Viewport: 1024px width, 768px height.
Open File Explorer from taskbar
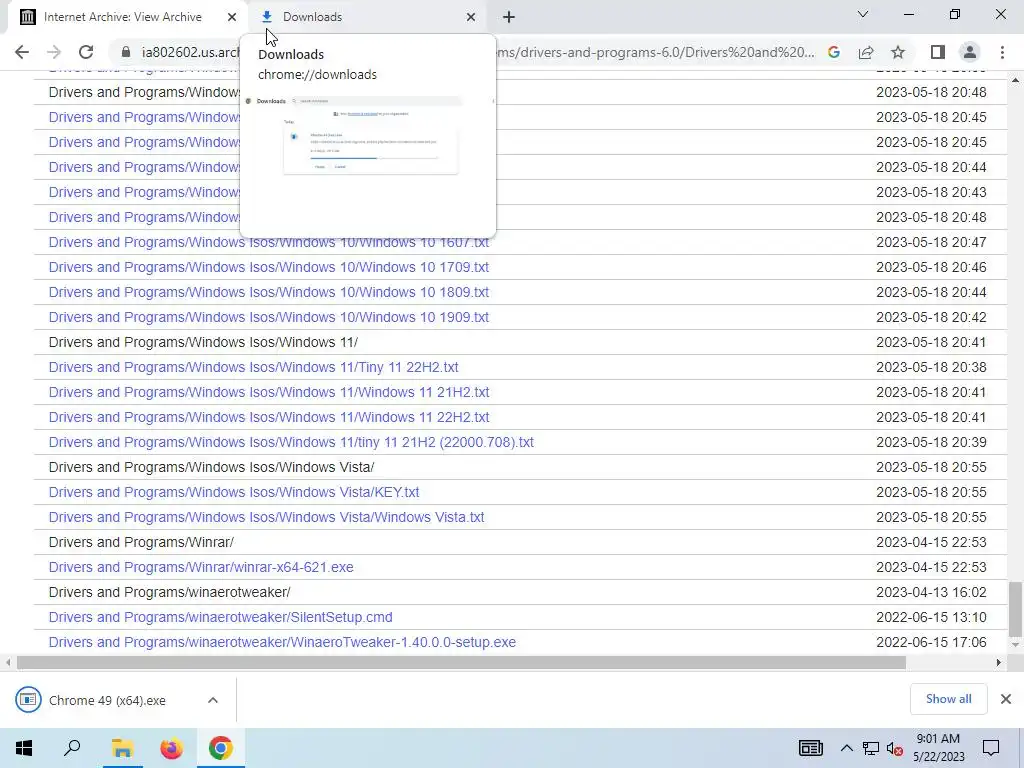122,748
